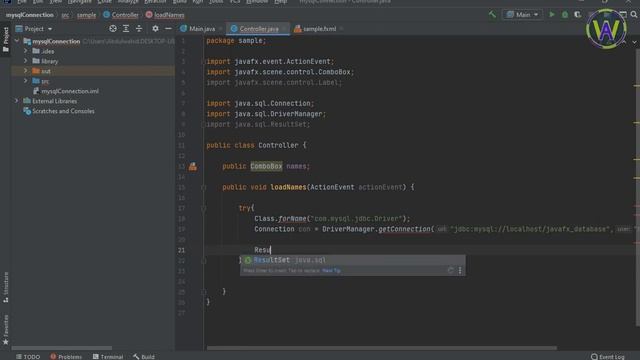Click the External Libraries label
The height and width of the screenshot is (360, 640).
click(54, 101)
